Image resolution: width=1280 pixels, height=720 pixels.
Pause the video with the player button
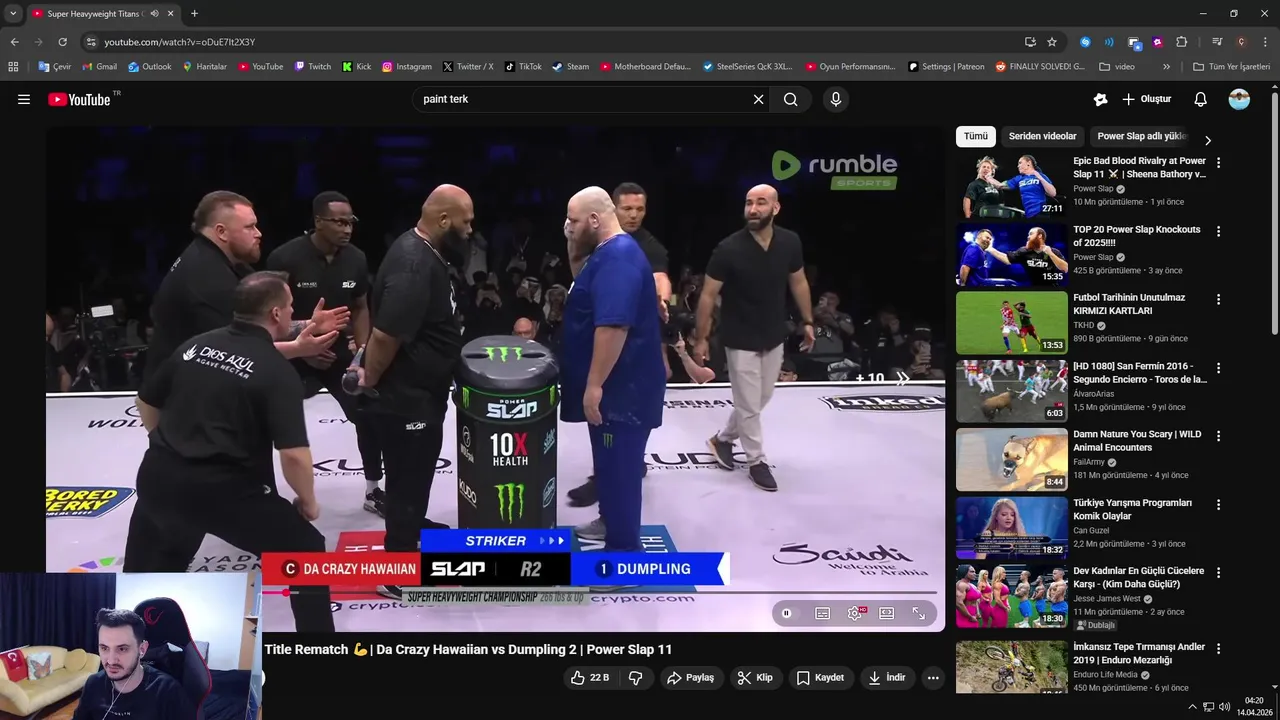[786, 613]
